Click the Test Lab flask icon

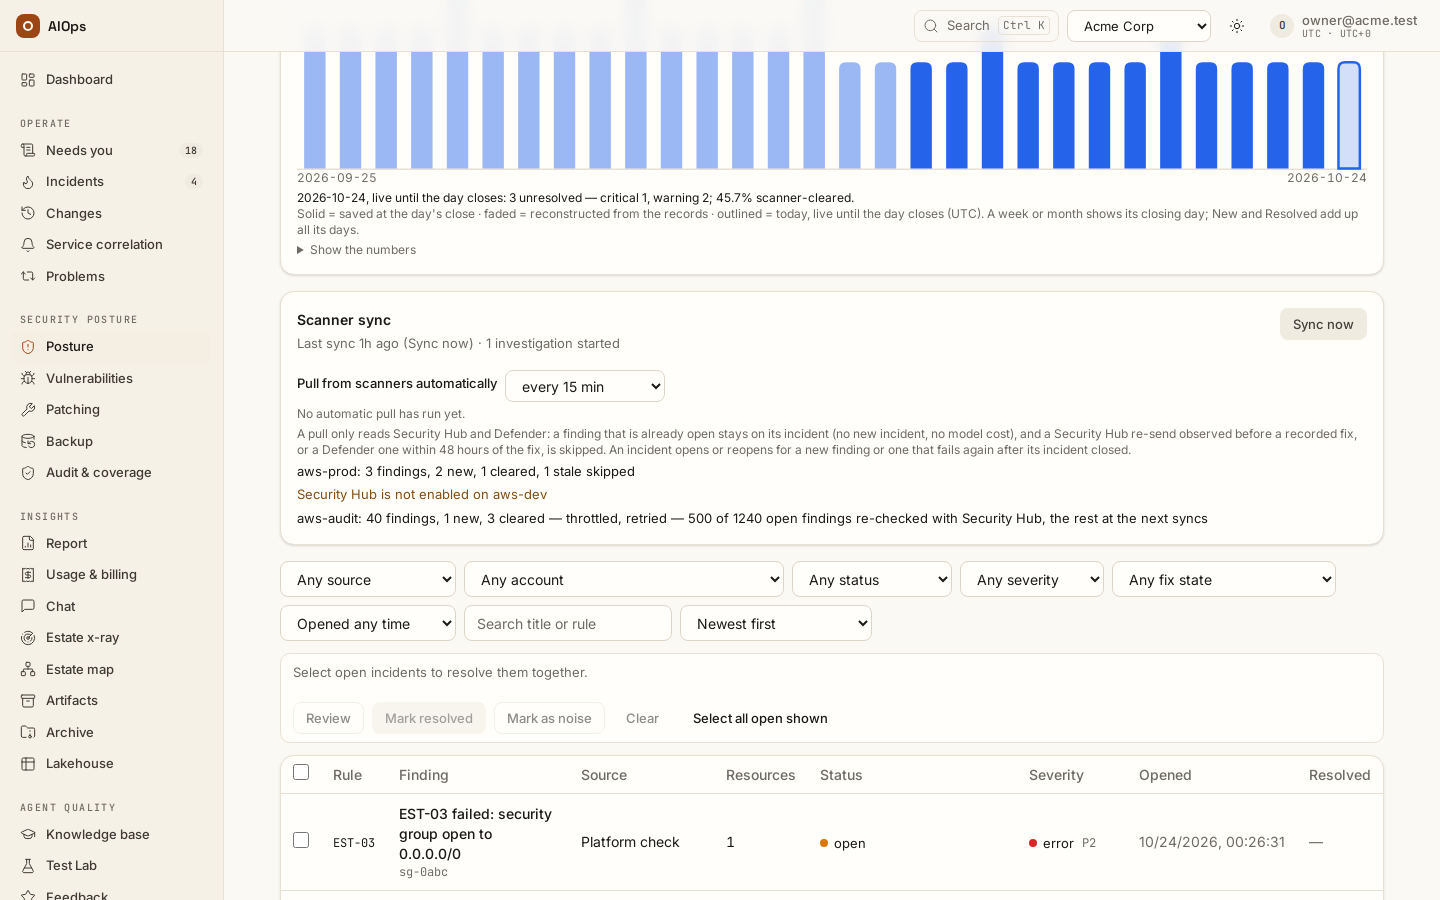click(28, 866)
